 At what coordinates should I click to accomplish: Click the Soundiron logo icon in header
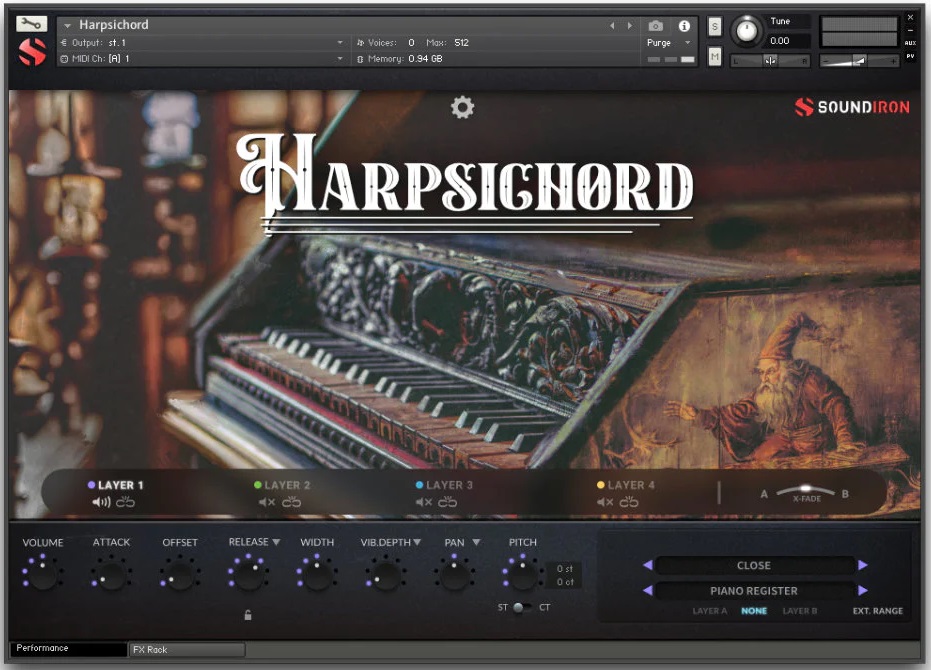[31, 52]
